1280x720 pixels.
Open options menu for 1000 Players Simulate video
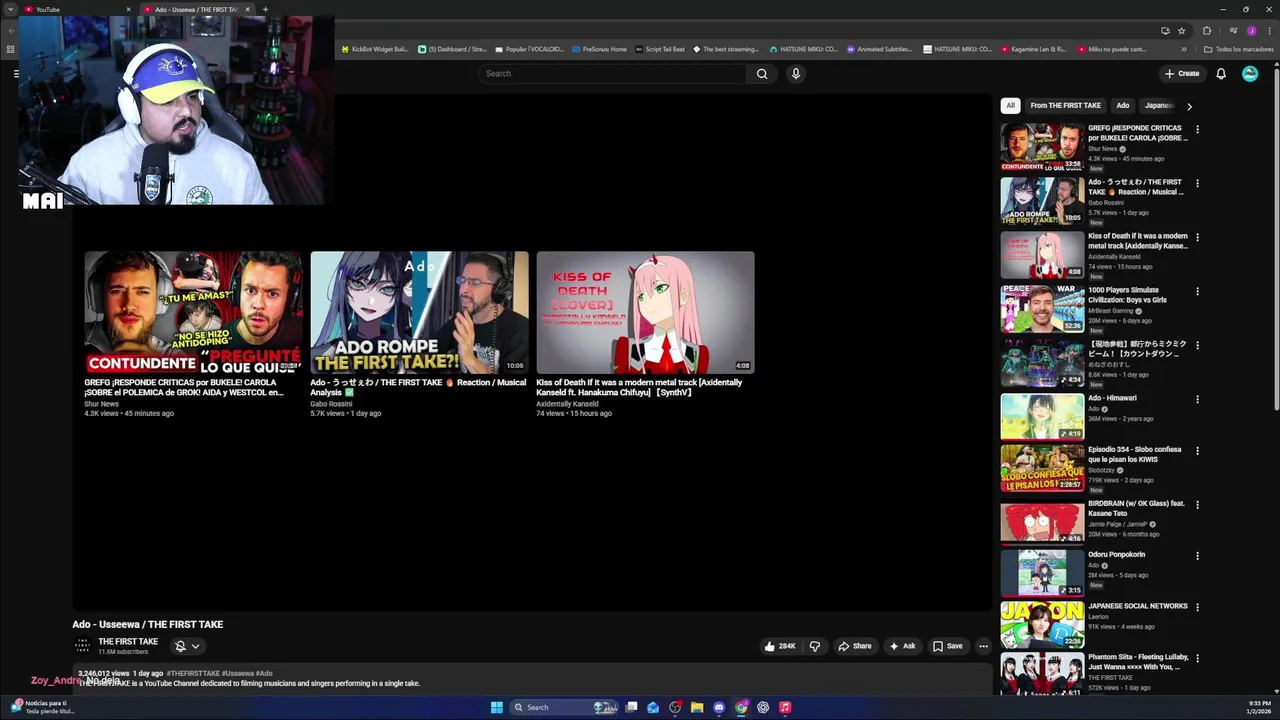click(1197, 291)
